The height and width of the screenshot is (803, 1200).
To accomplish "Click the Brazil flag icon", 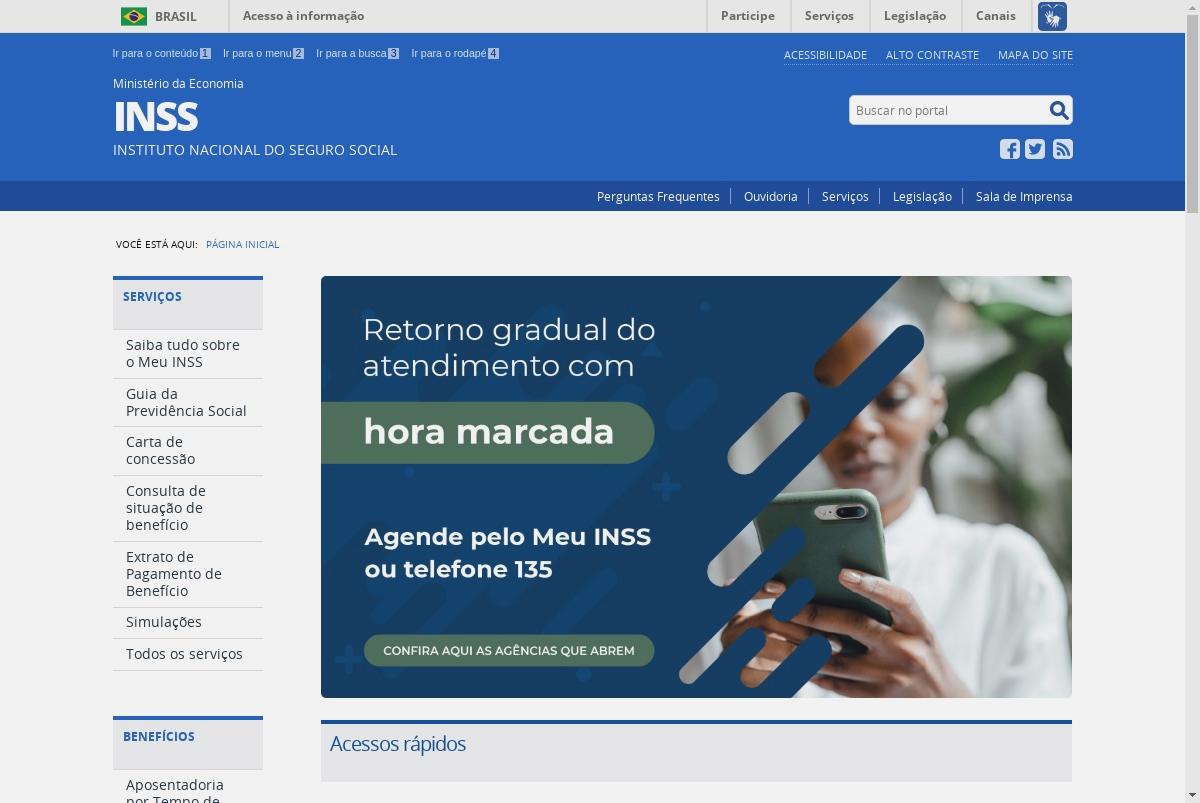I will (x=134, y=16).
